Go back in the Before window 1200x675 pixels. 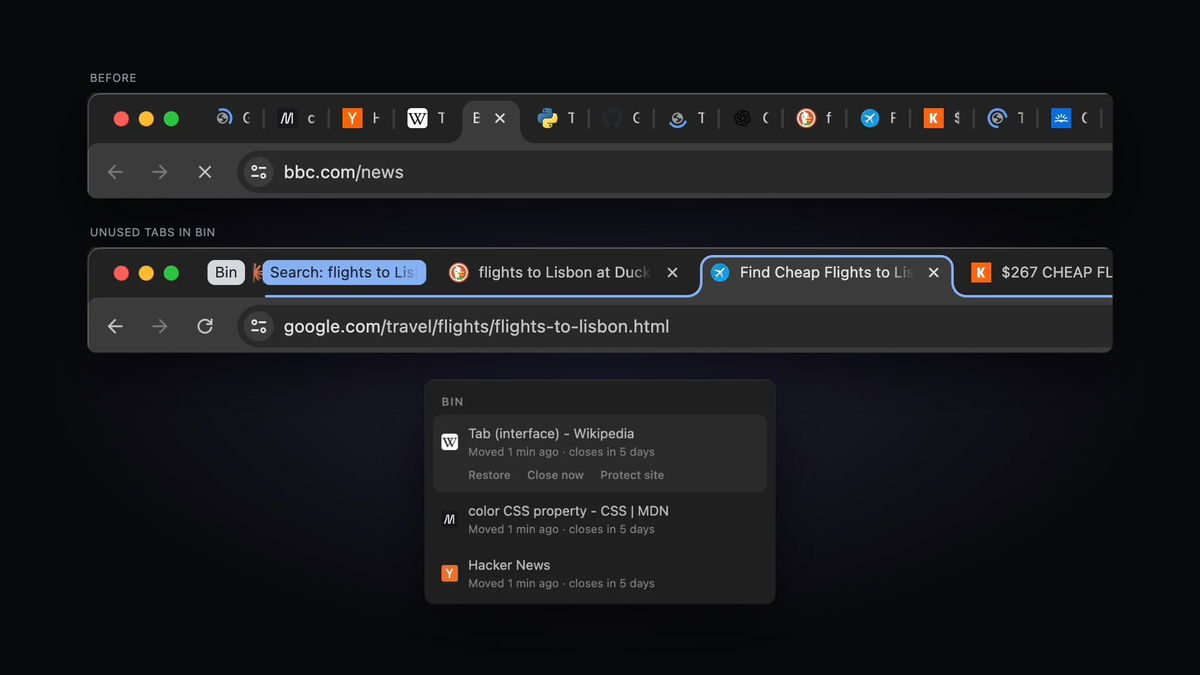tap(115, 172)
